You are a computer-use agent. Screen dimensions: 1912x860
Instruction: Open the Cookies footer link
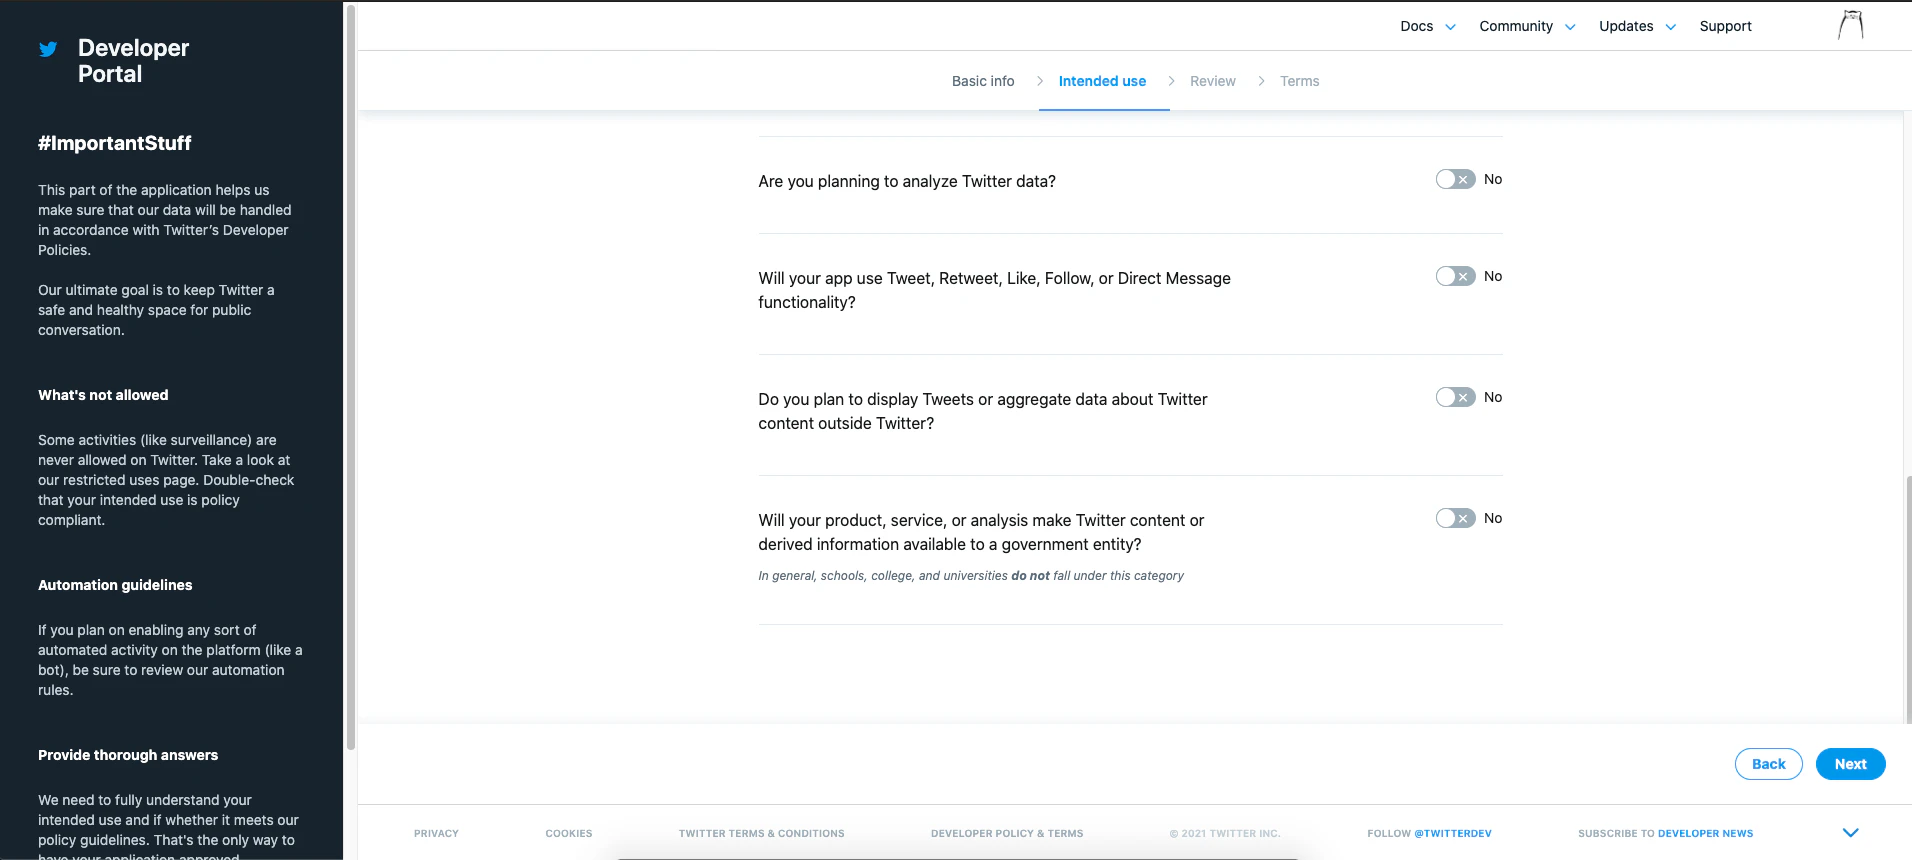click(x=569, y=833)
